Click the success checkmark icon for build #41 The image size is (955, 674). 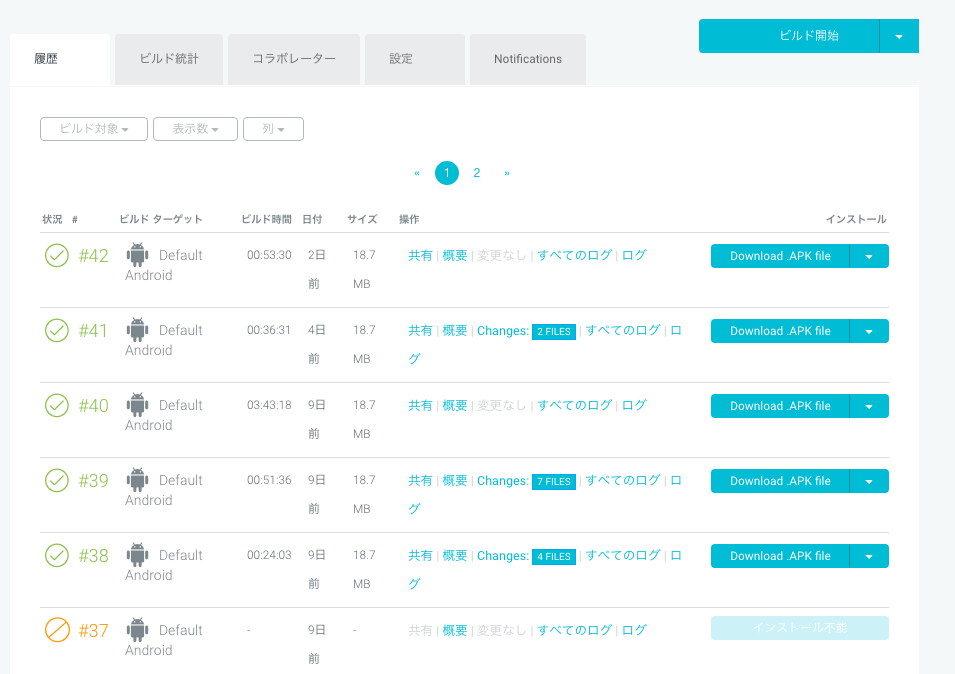[57, 331]
